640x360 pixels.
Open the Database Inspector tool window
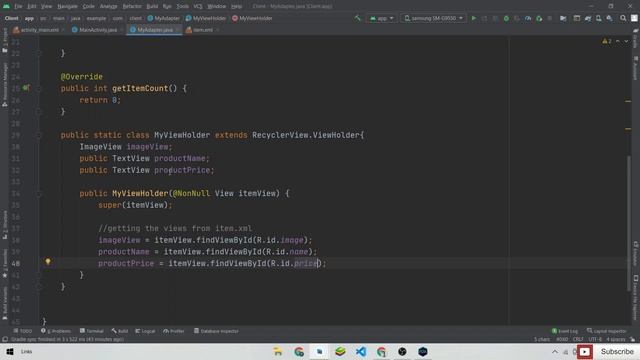click(x=216, y=331)
